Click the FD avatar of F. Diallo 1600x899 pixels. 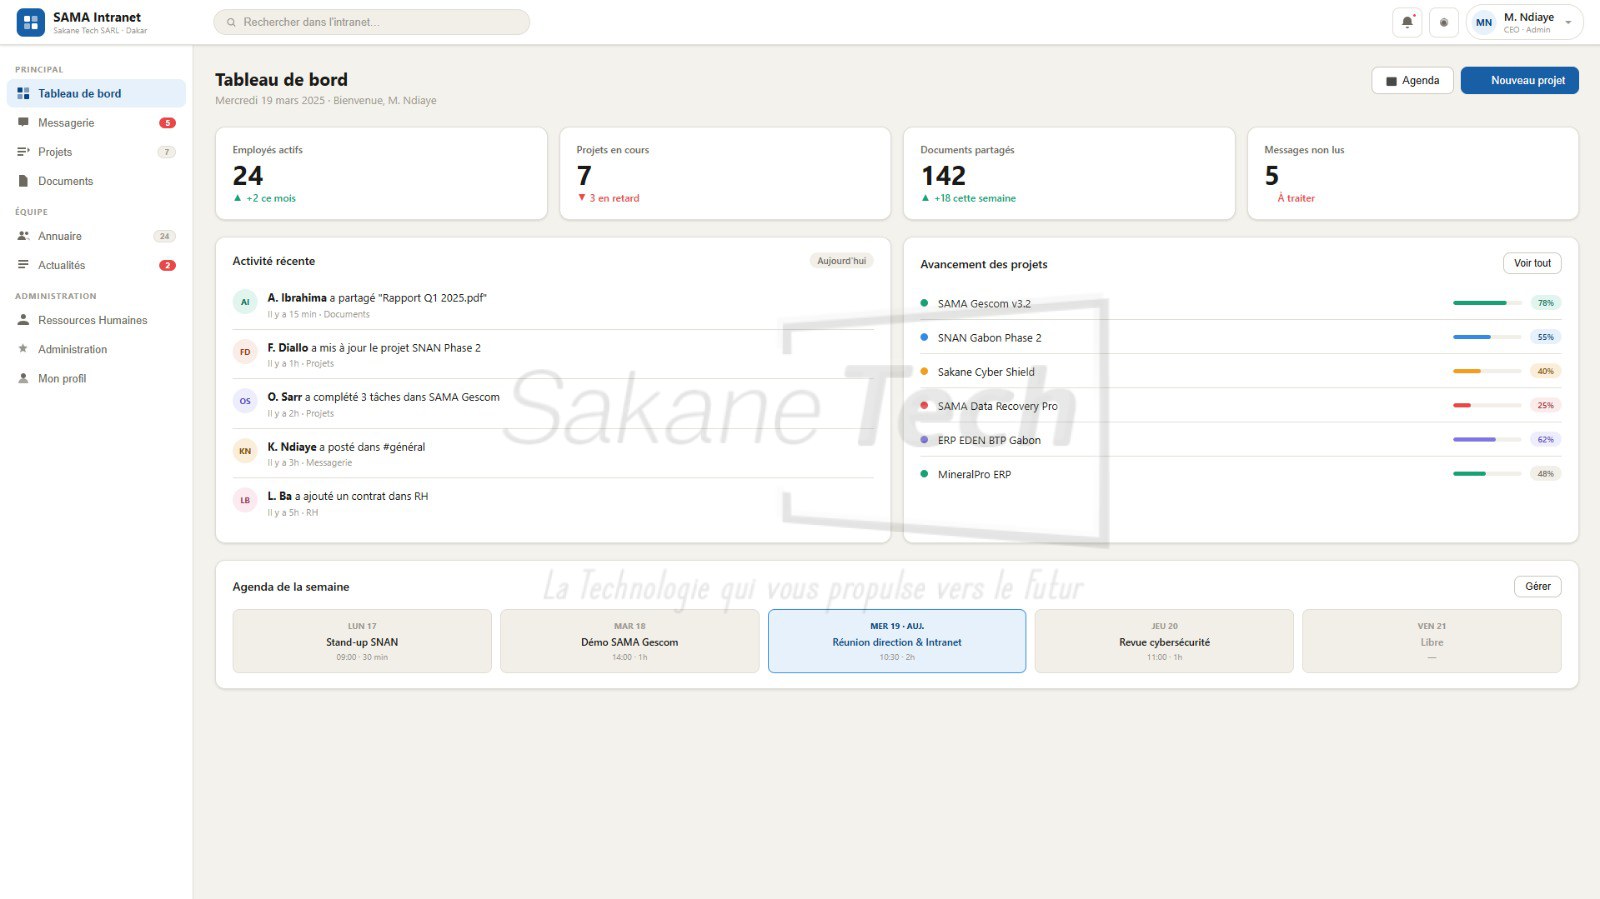coord(245,352)
